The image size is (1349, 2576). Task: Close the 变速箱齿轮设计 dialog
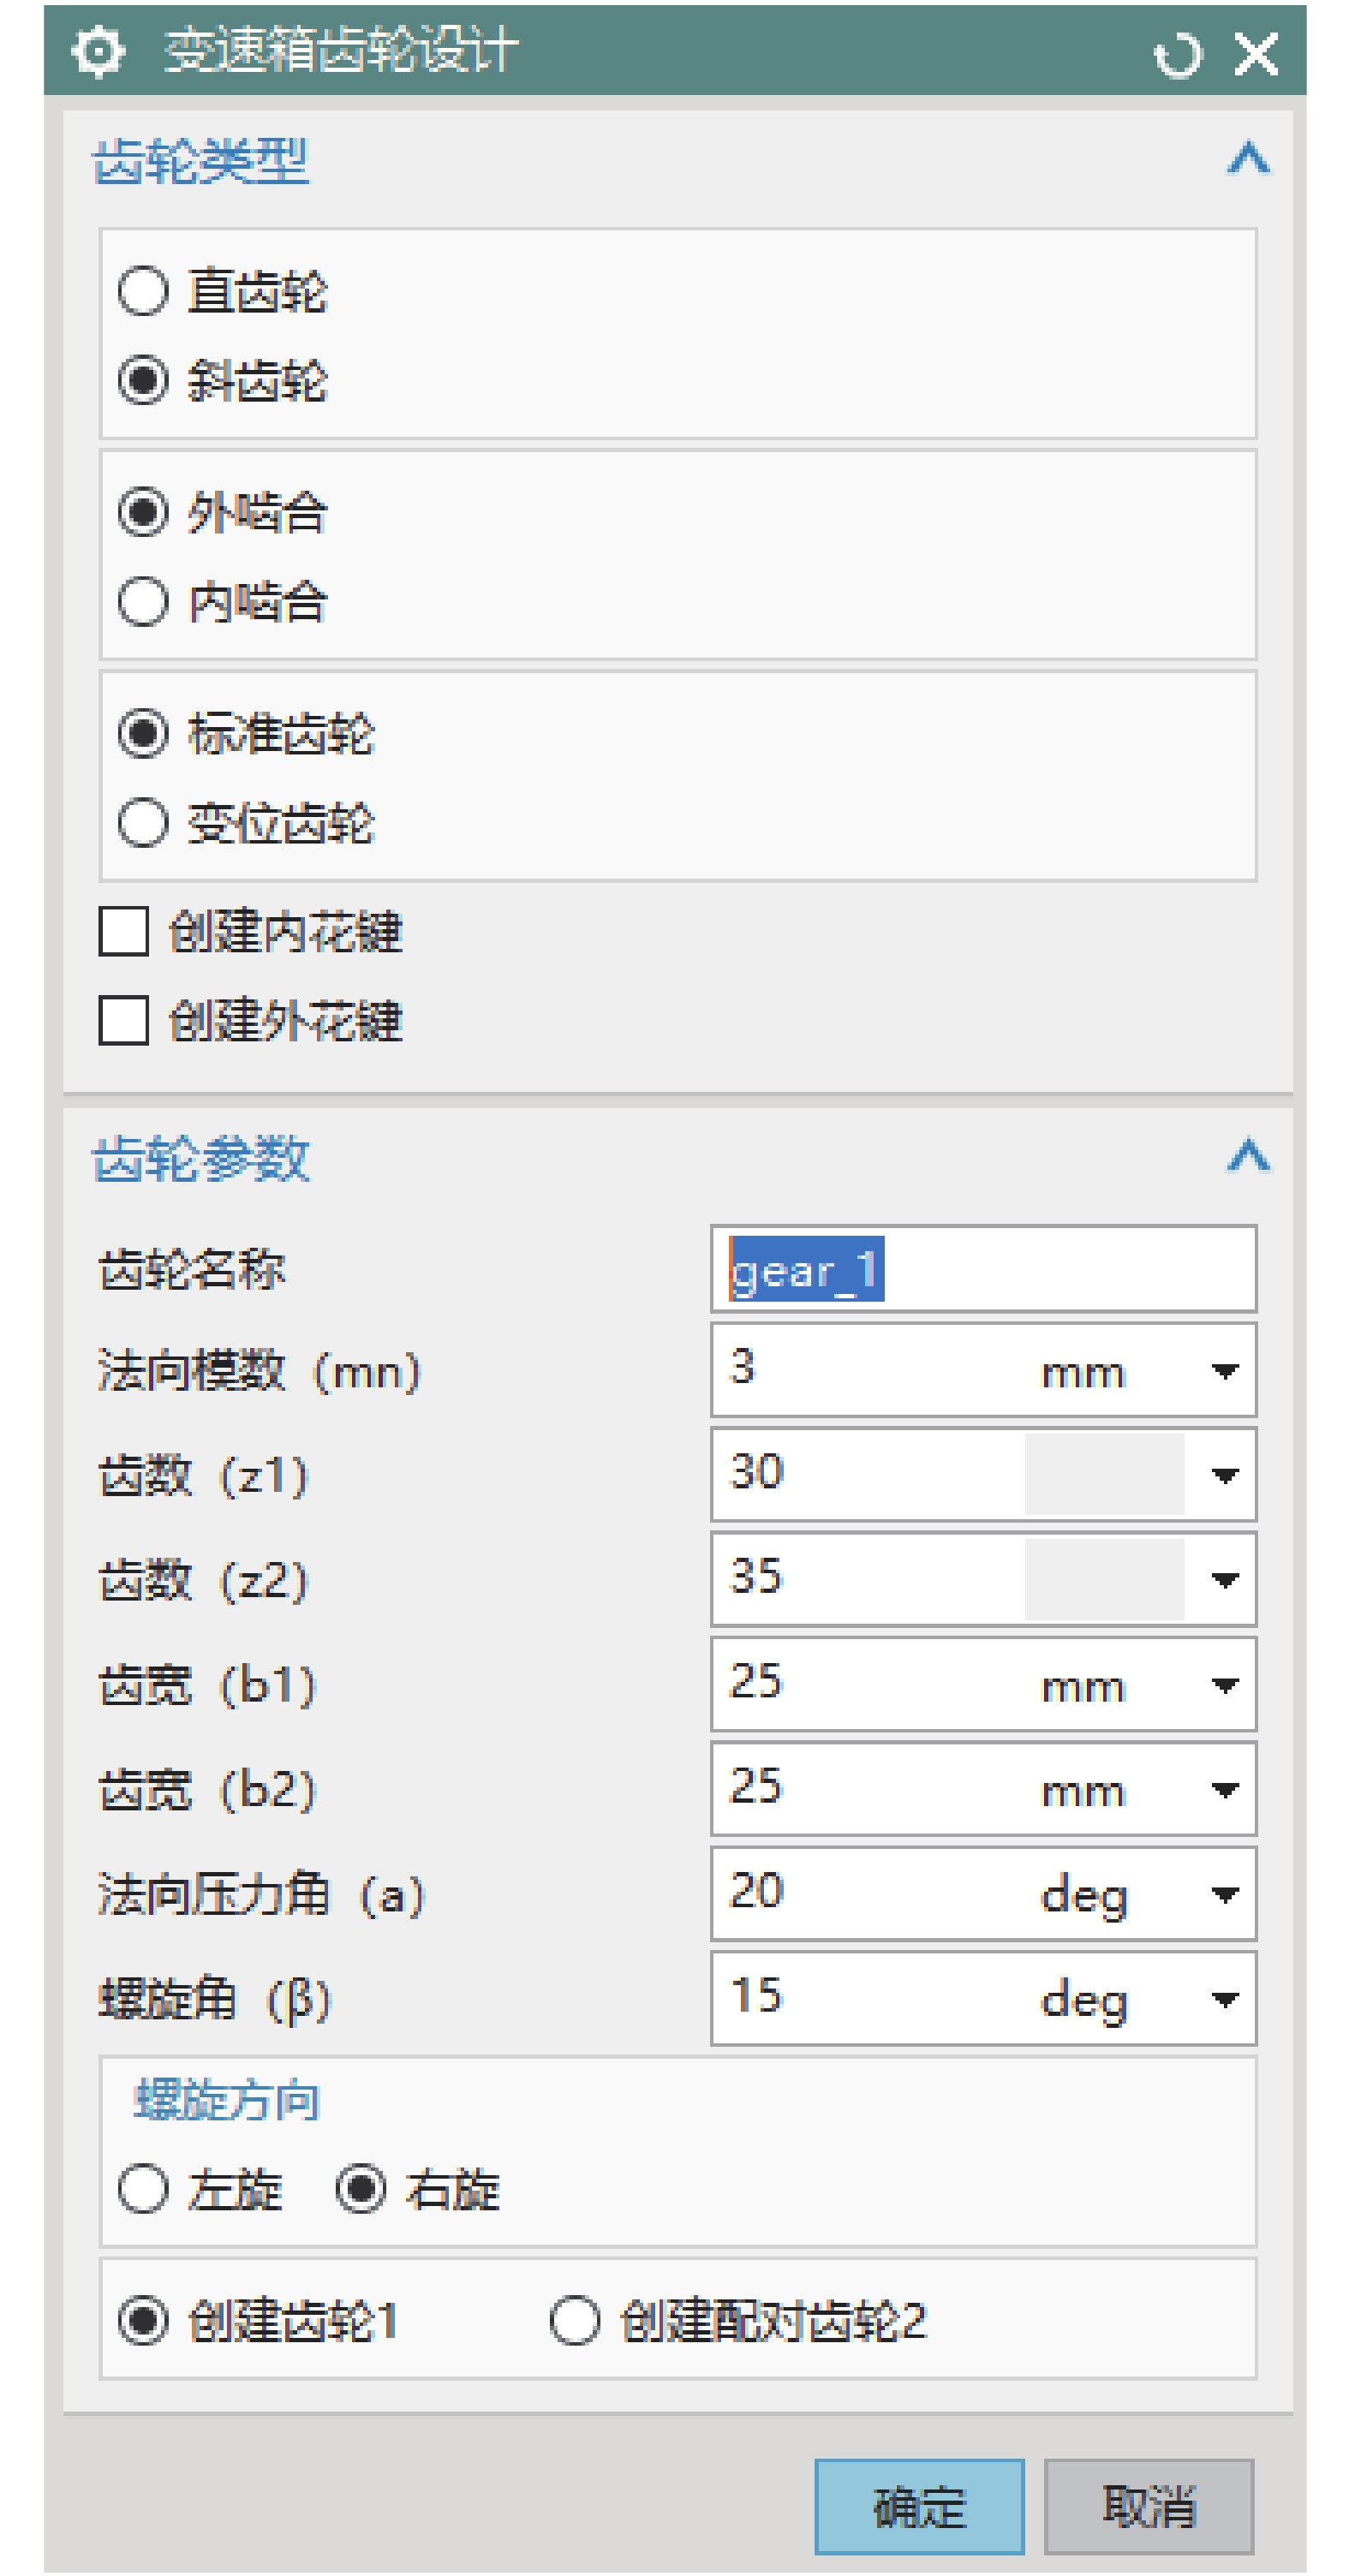(x=1256, y=54)
